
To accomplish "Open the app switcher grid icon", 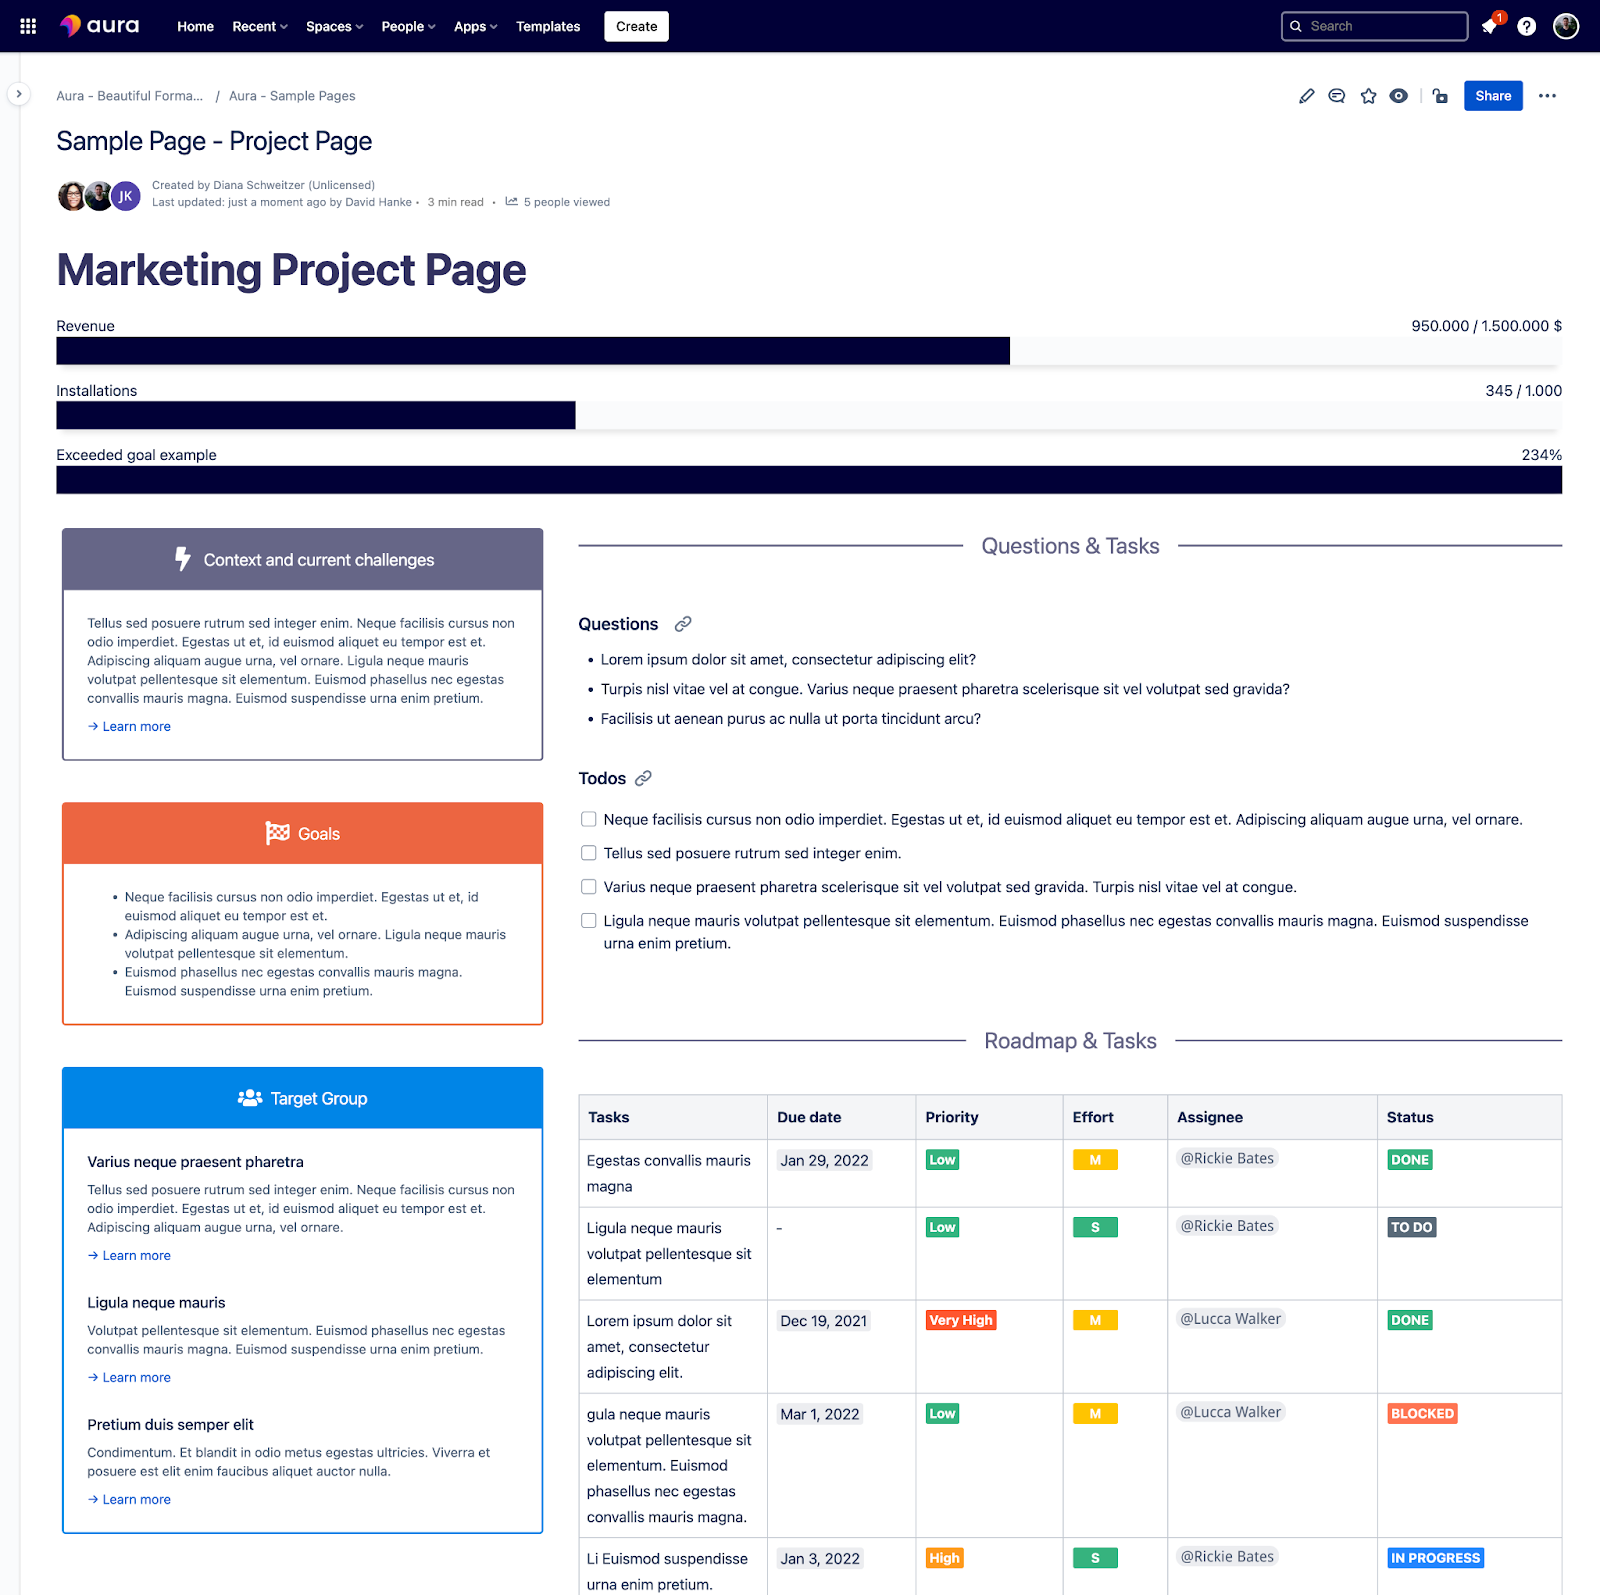I will (x=28, y=26).
